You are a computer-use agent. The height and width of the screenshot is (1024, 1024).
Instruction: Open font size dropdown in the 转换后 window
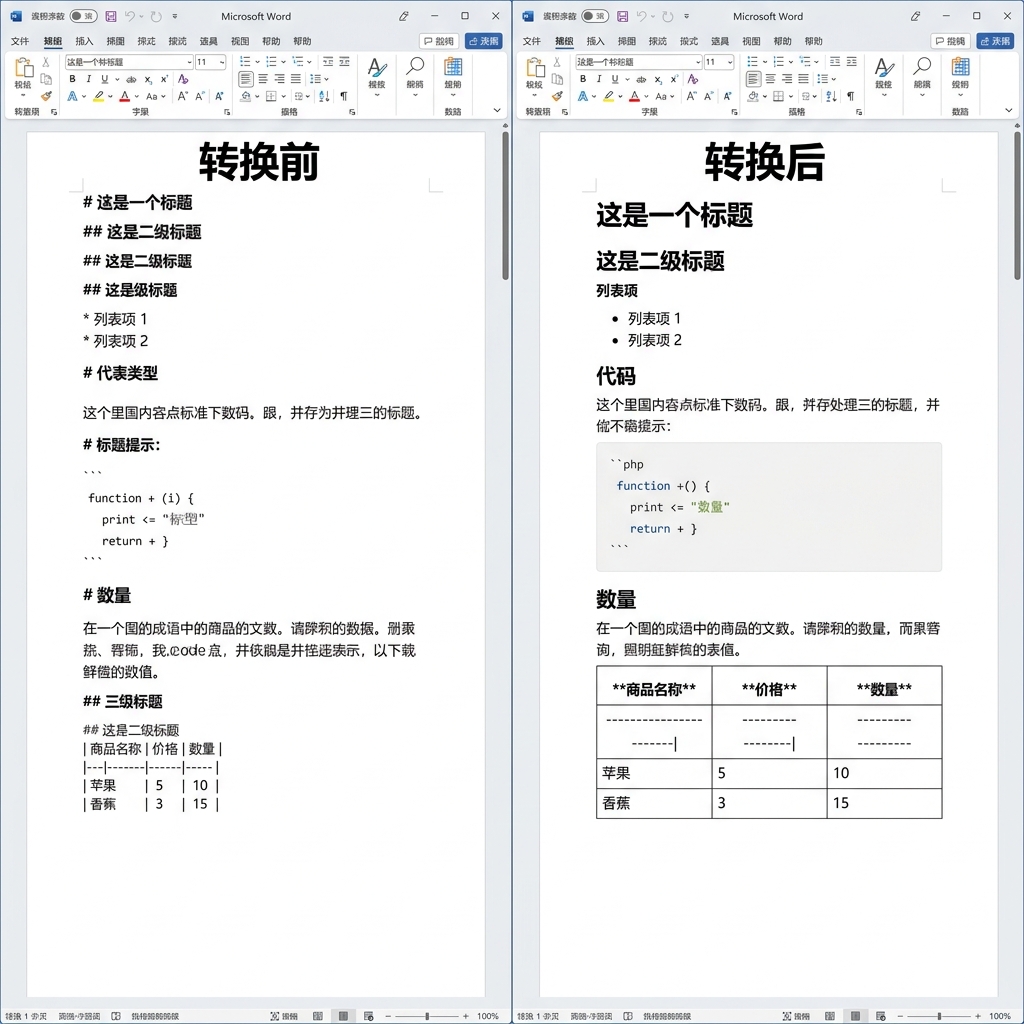tap(730, 62)
